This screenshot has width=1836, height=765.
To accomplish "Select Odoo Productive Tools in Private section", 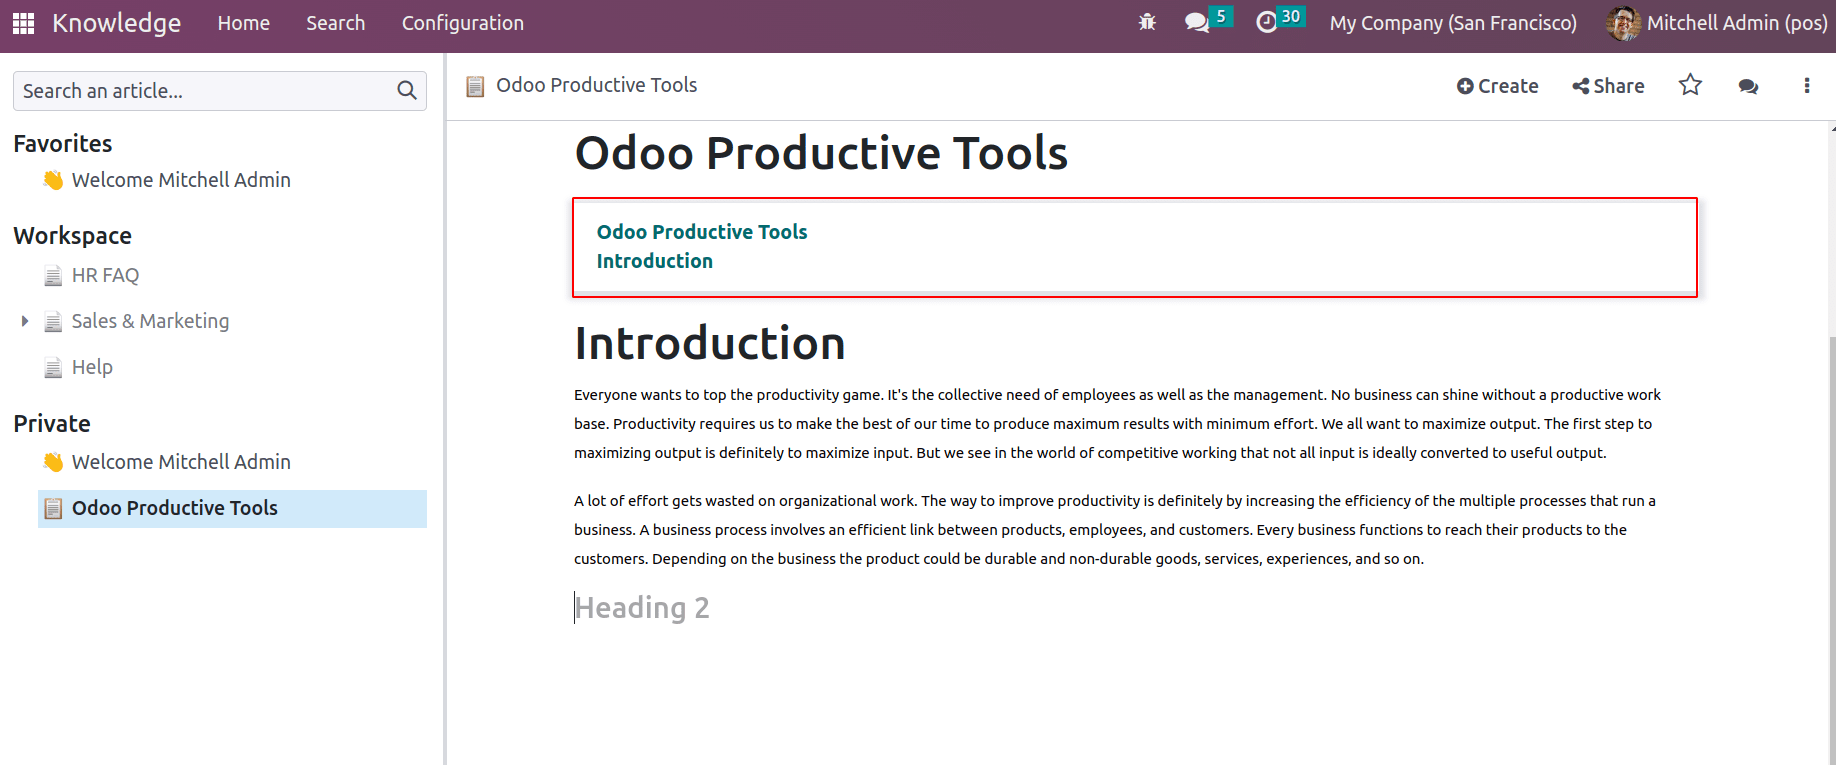I will 232,508.
